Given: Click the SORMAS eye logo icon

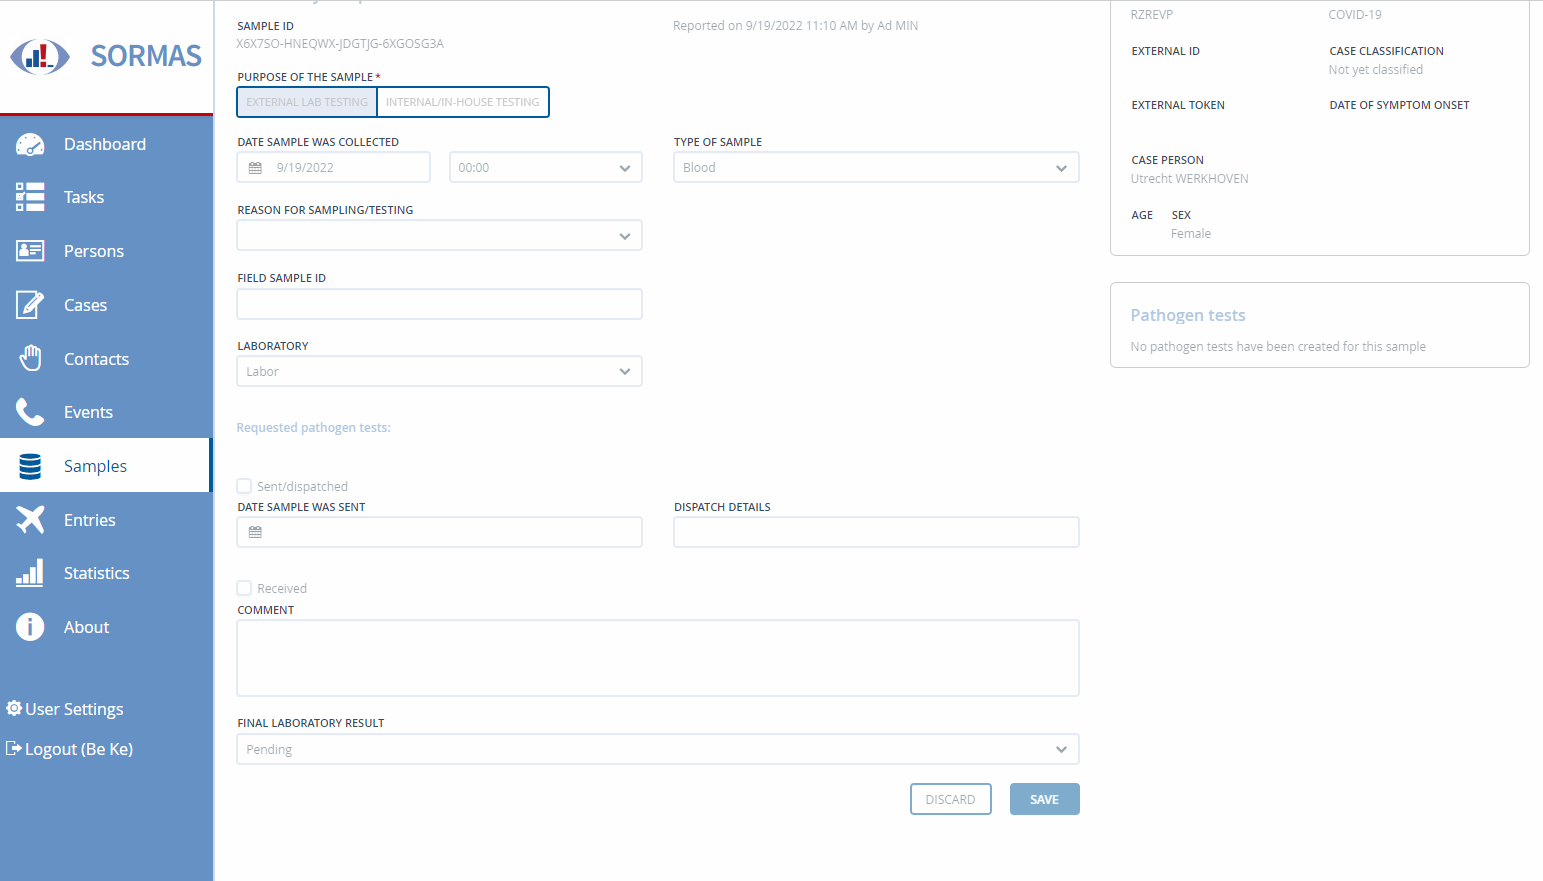Looking at the screenshot, I should point(40,56).
